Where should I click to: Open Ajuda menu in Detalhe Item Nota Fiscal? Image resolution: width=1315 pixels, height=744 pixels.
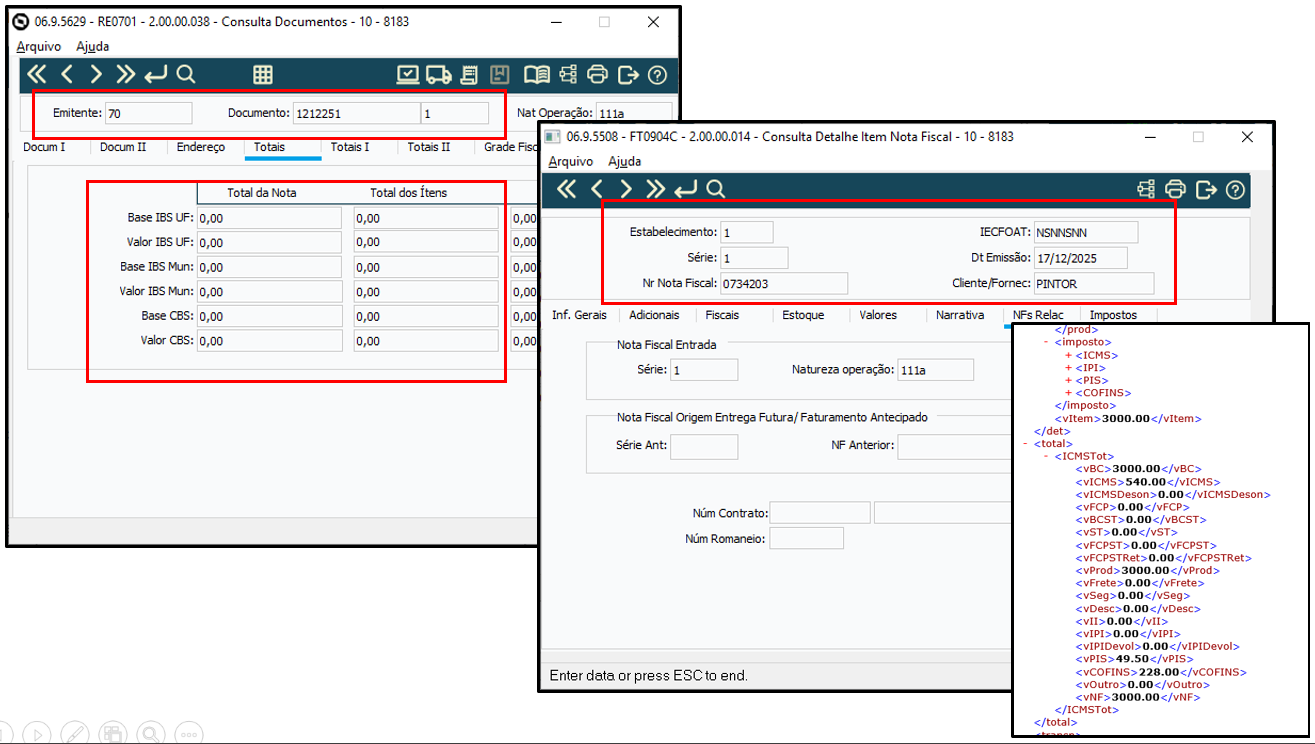(625, 161)
